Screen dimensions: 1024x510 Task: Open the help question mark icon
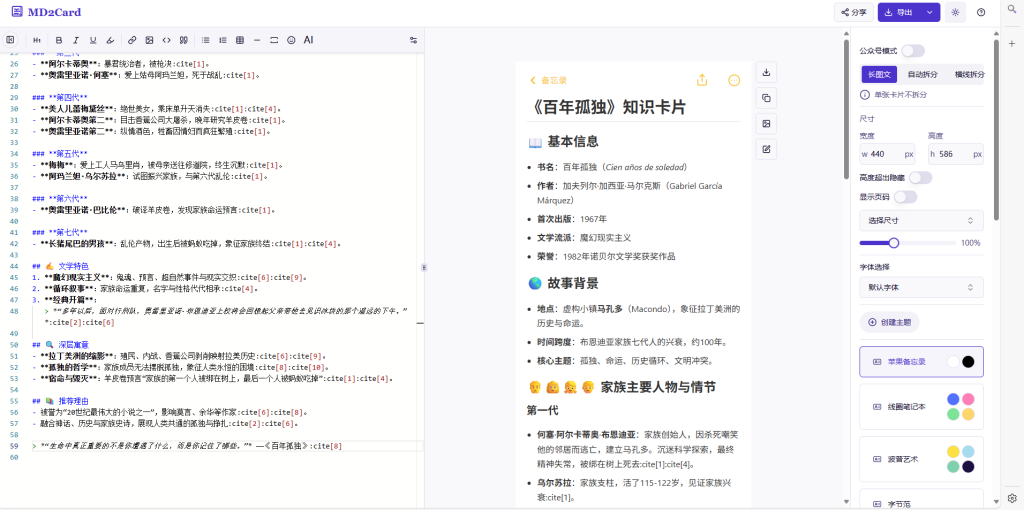(x=981, y=12)
